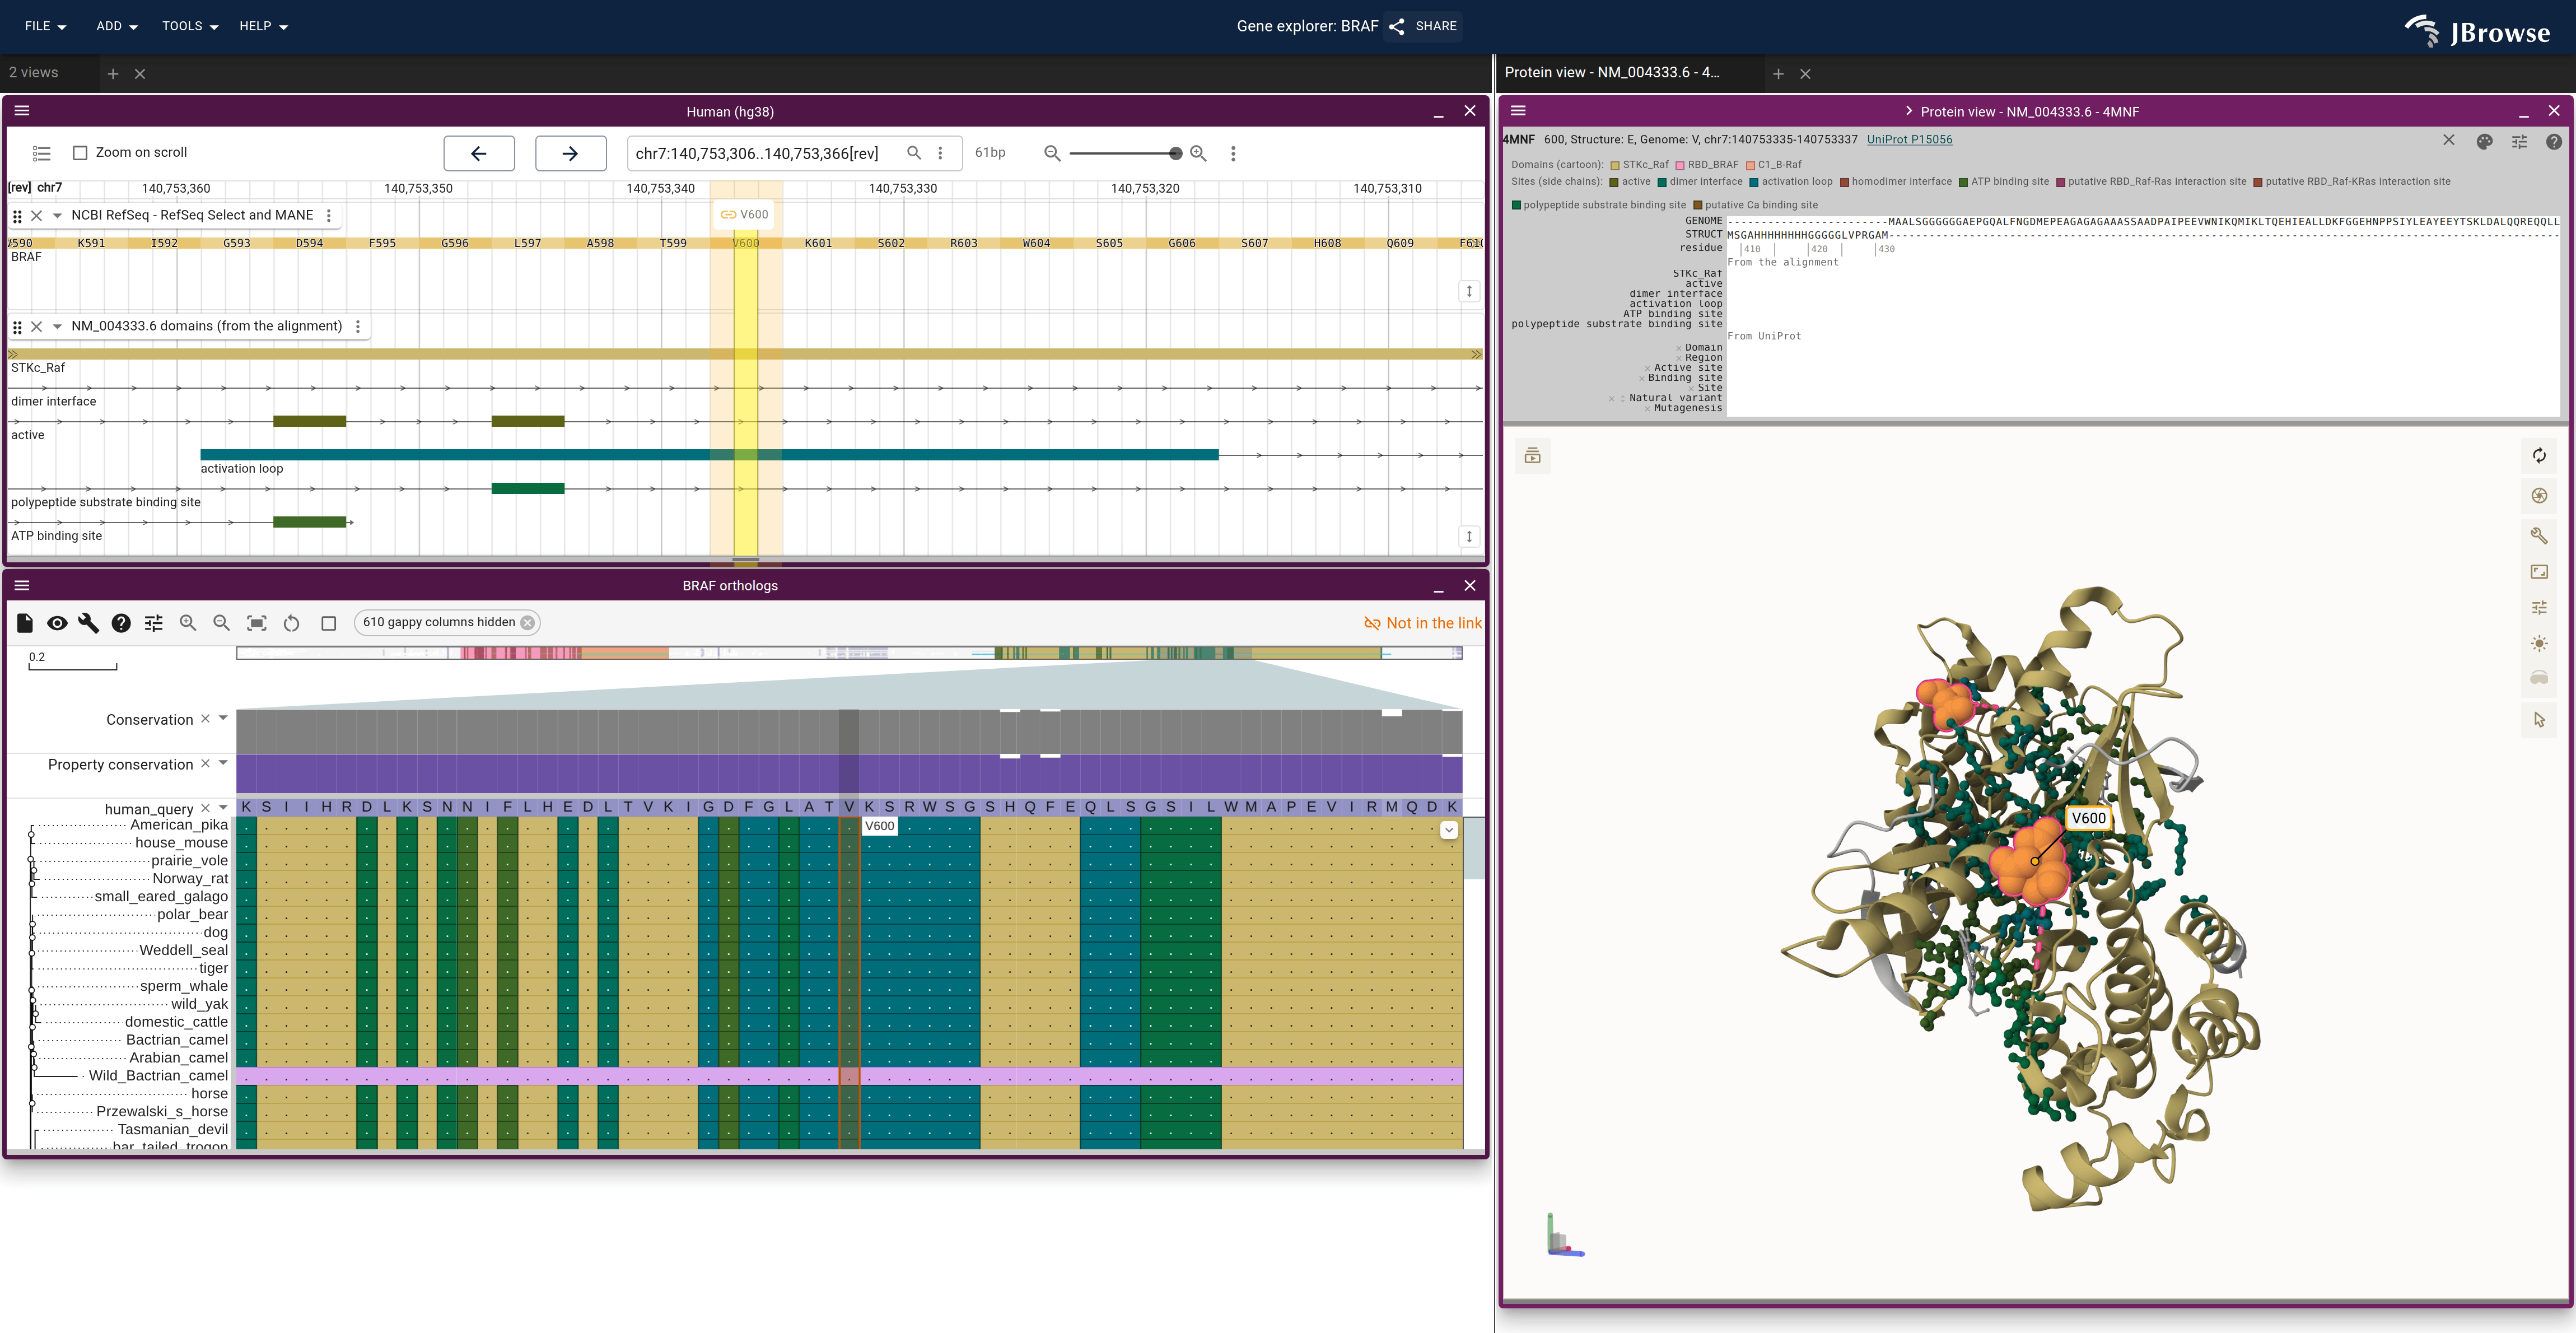Expand the chevron beside Protein view title
The image size is (2576, 1333).
click(x=1908, y=111)
